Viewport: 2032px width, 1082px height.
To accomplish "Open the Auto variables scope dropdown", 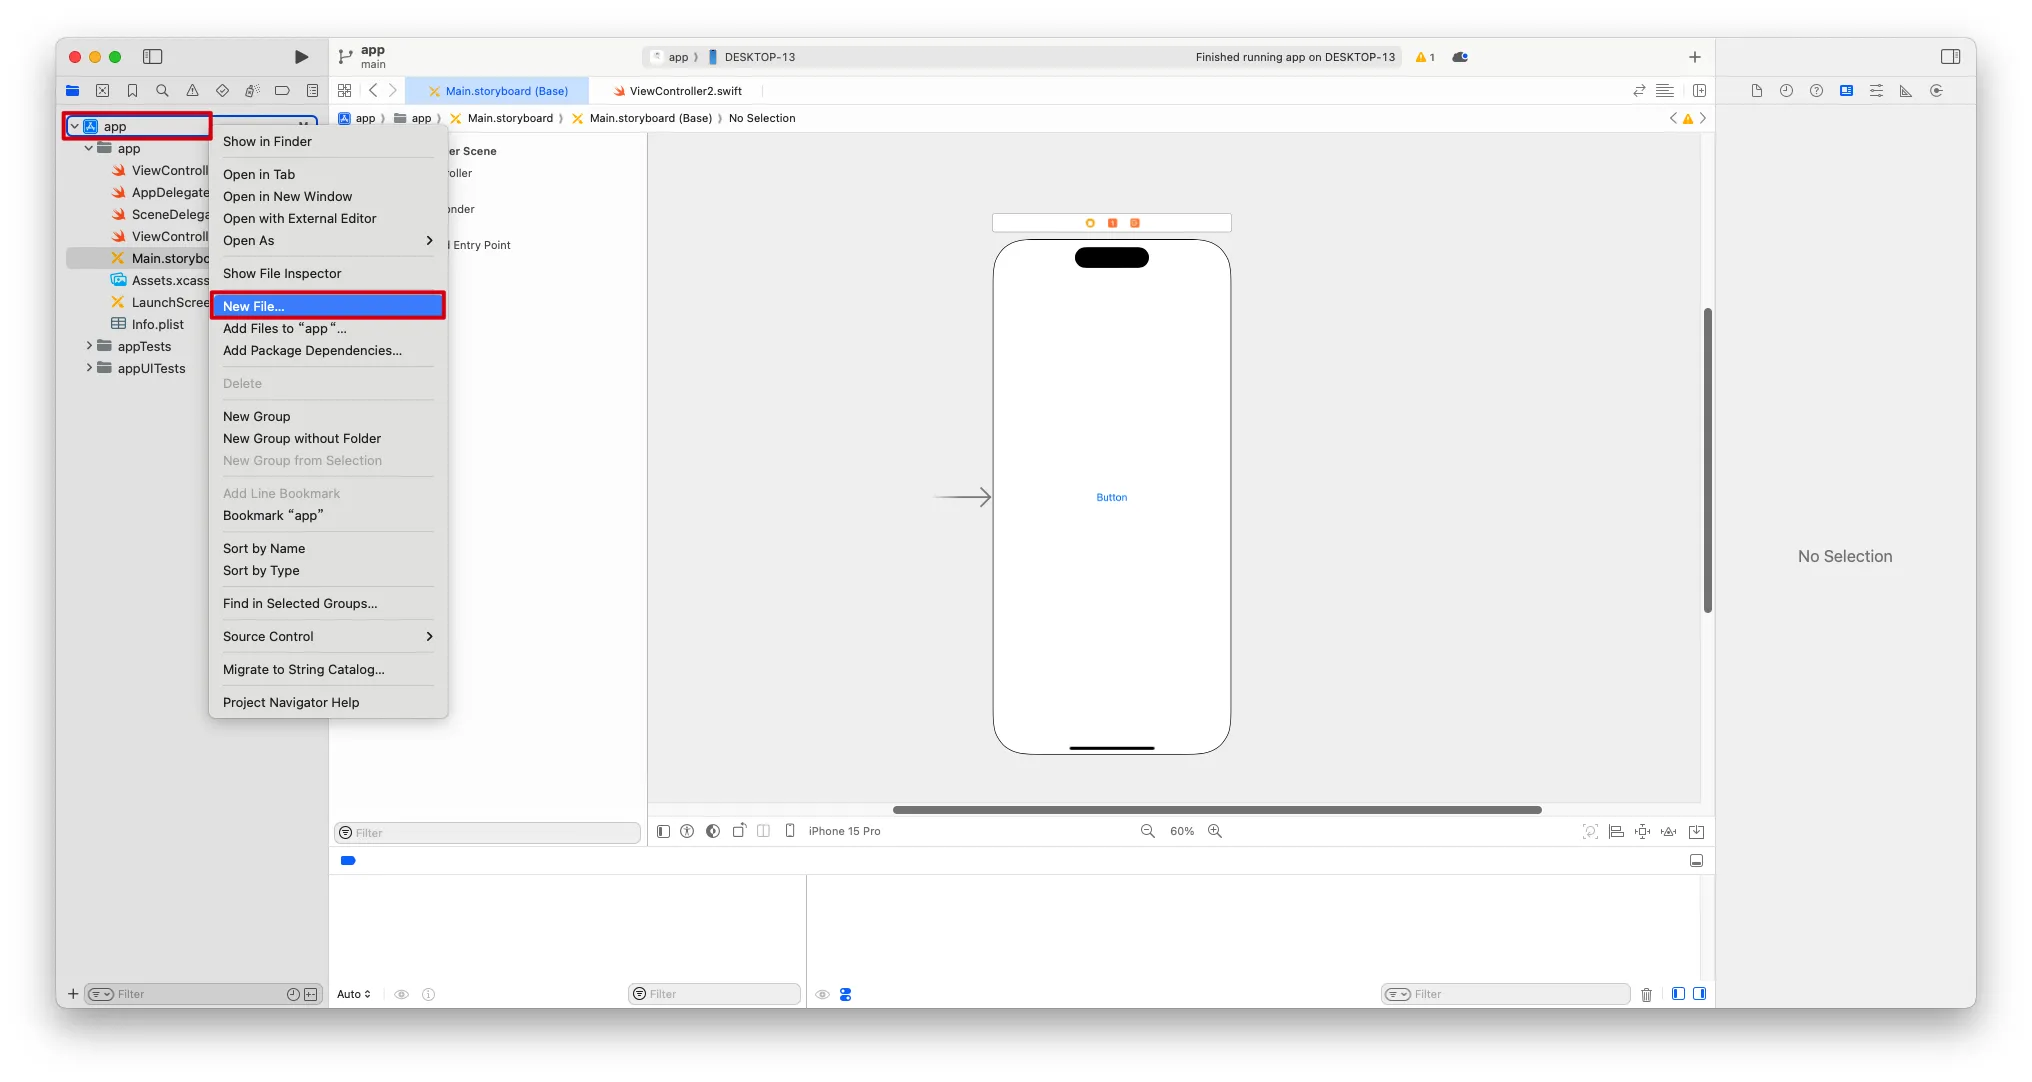I will tap(354, 994).
